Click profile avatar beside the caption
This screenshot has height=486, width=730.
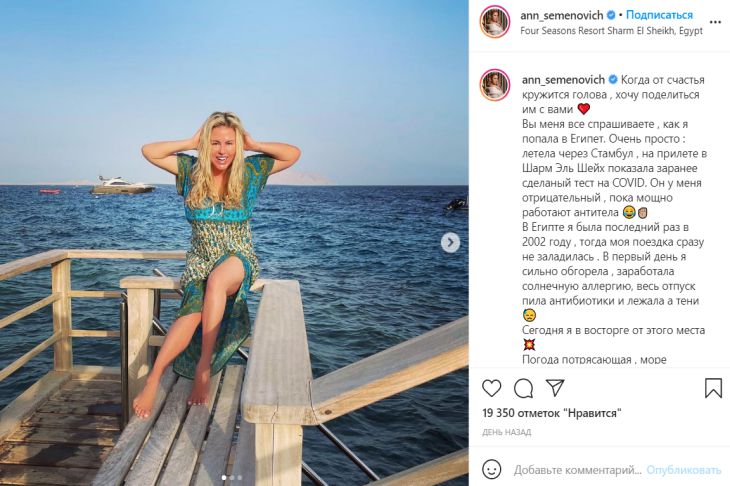tap(494, 84)
